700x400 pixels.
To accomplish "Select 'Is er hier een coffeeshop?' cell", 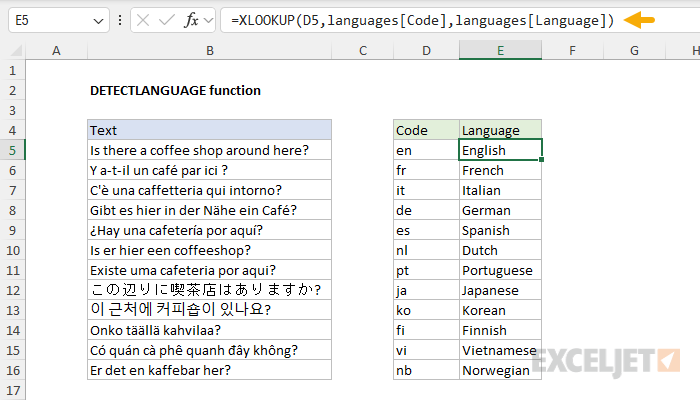I will (209, 250).
